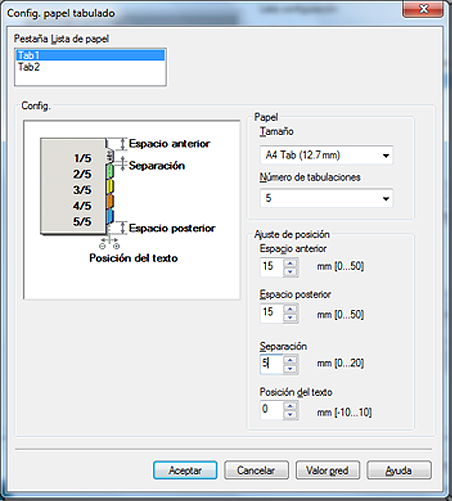The image size is (452, 501).
Task: Click the Cancelar button
Action: 256,470
